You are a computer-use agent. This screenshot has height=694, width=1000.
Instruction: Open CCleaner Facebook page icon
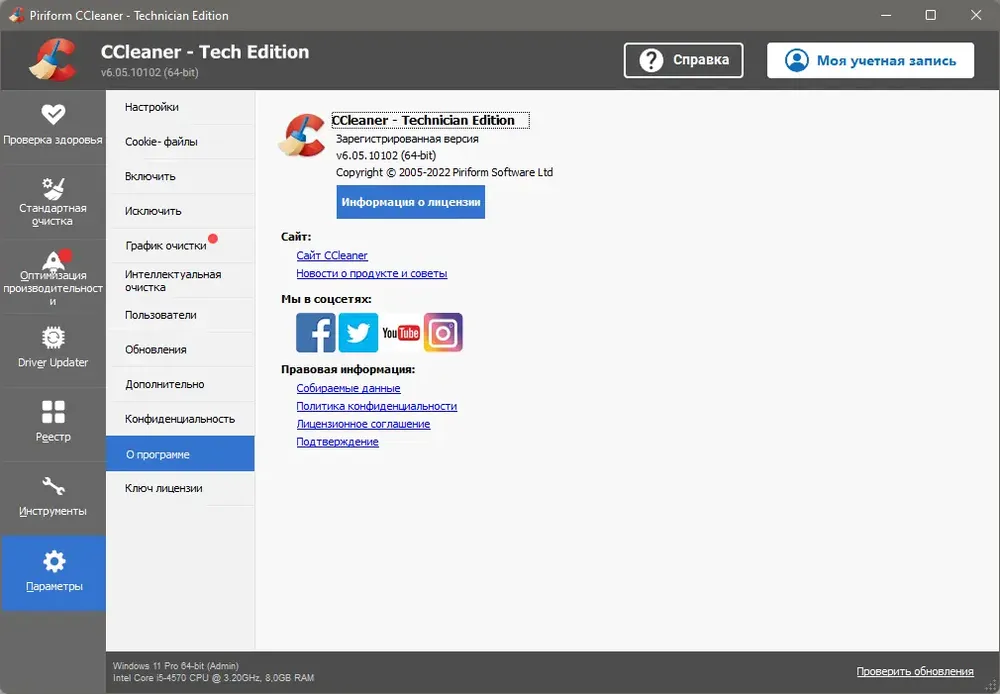316,332
